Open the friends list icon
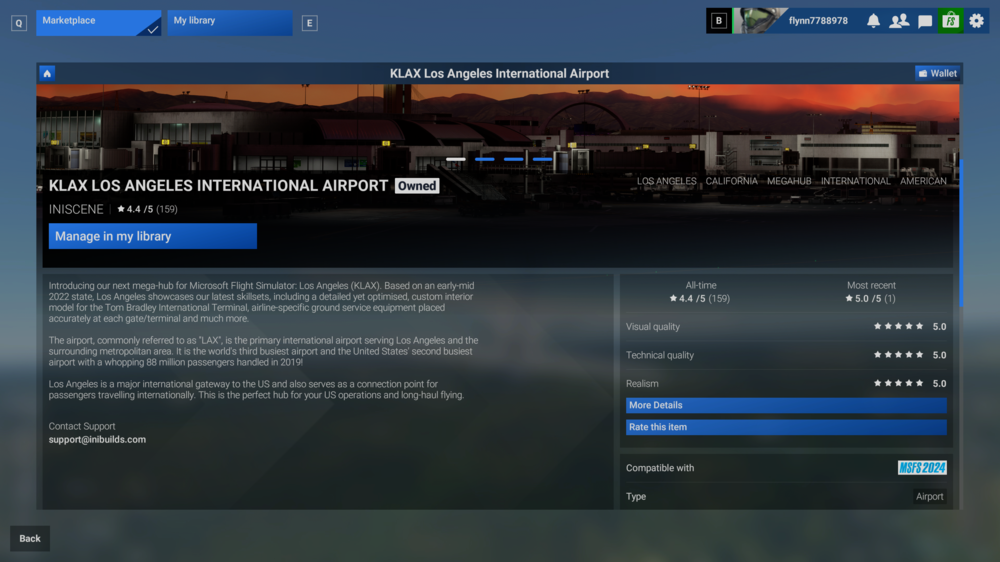The width and height of the screenshot is (1000, 562). click(x=899, y=21)
